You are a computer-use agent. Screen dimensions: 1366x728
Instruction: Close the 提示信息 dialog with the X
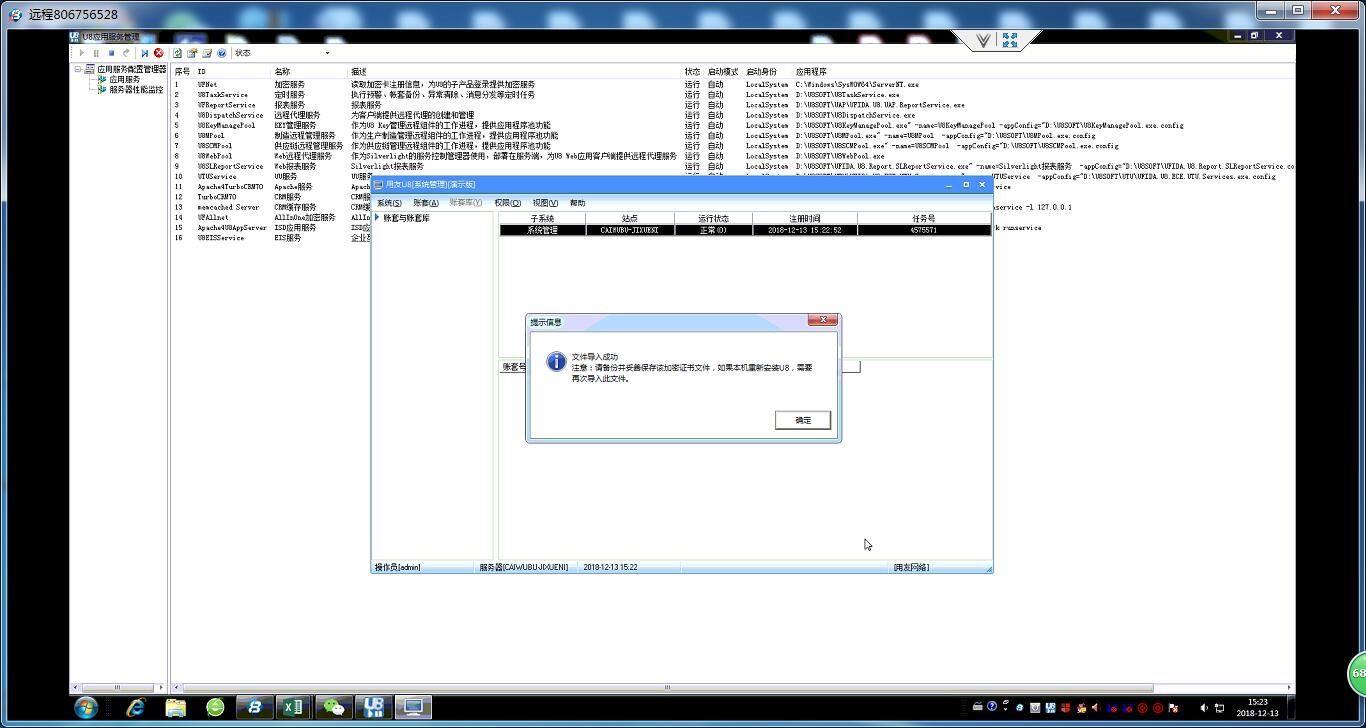tap(822, 320)
